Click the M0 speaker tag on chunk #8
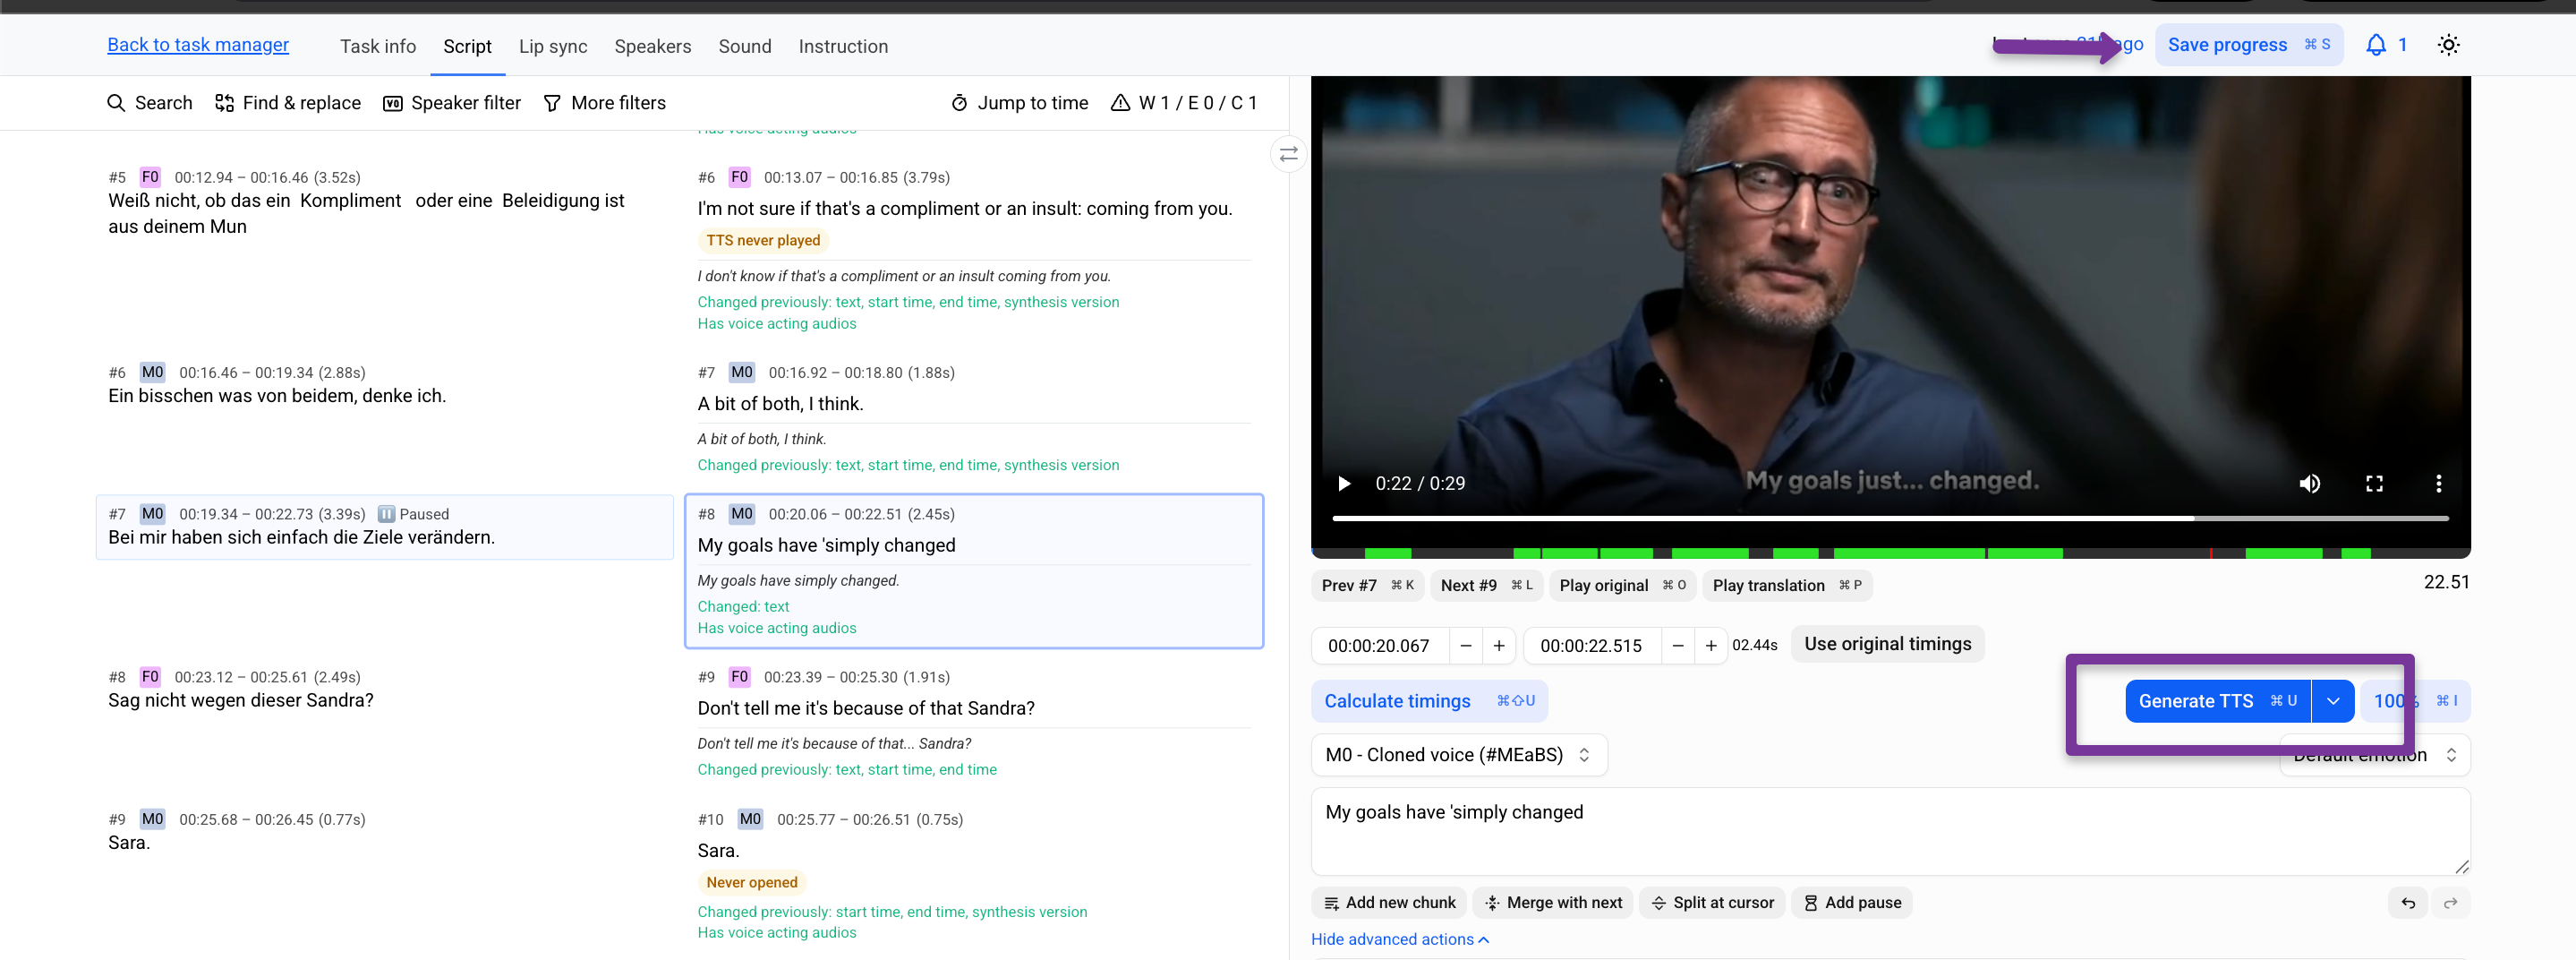This screenshot has width=2576, height=960. [741, 514]
